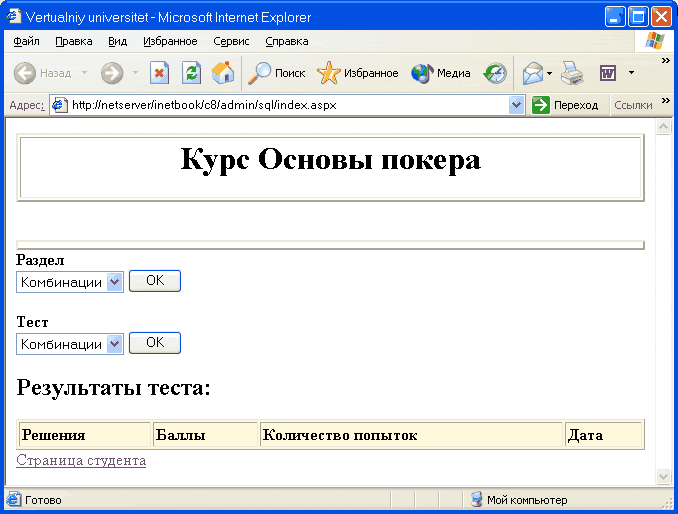Open the Правка menu
Image resolution: width=678 pixels, height=514 pixels.
[74, 41]
